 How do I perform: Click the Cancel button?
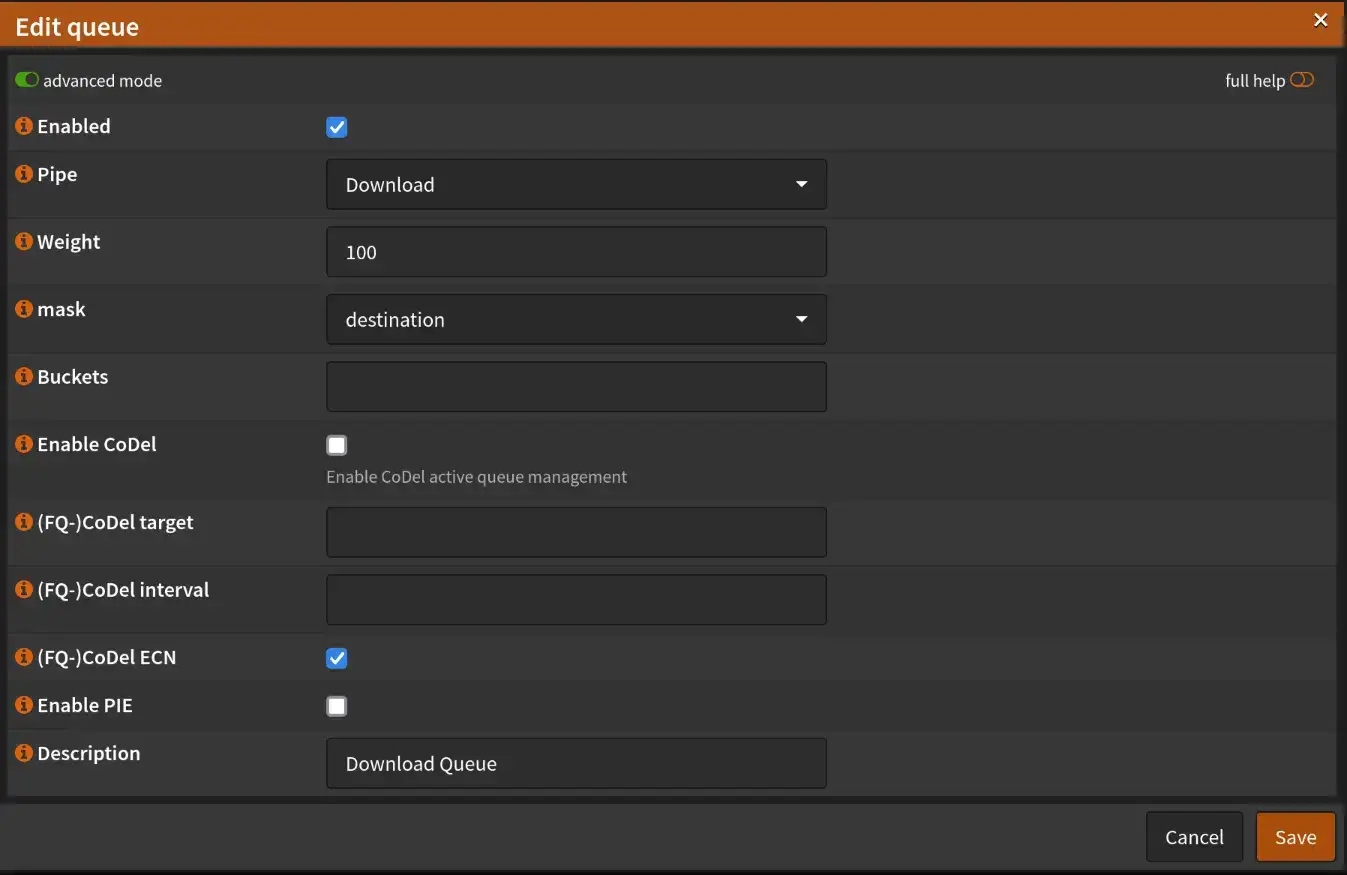click(1194, 837)
